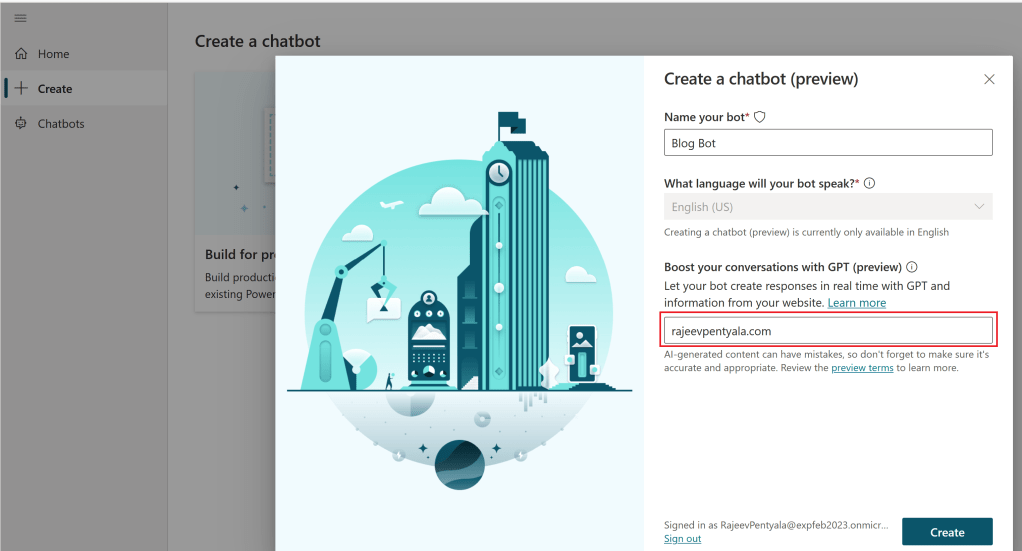
Task: Open the hamburger navigation menu
Action: (x=20, y=19)
